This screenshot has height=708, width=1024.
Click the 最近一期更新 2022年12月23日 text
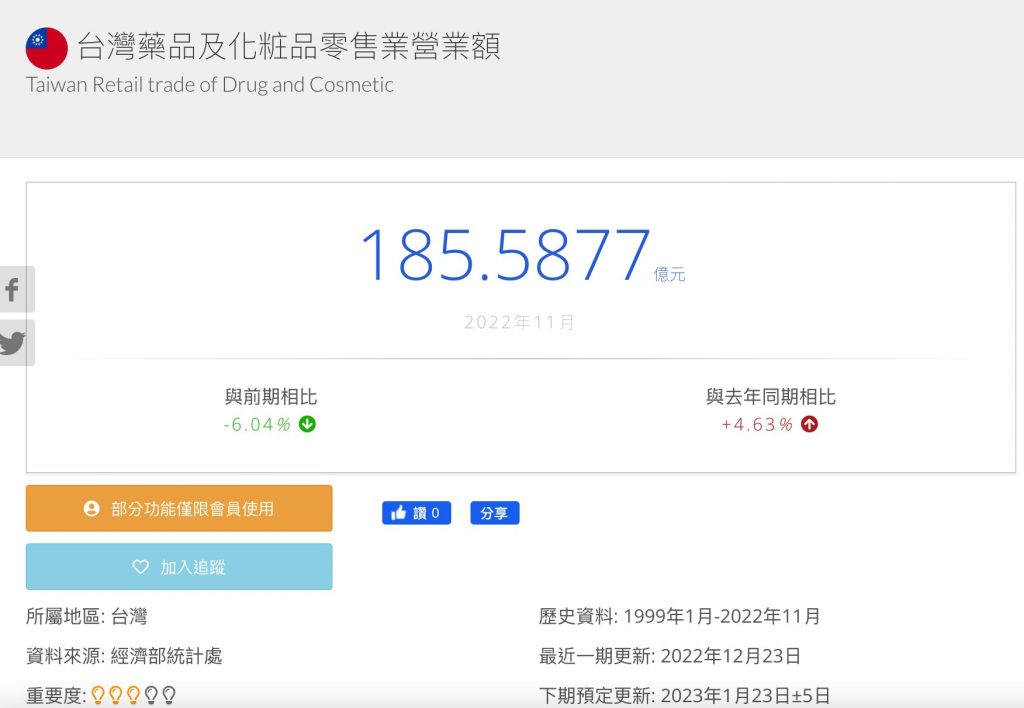[669, 656]
